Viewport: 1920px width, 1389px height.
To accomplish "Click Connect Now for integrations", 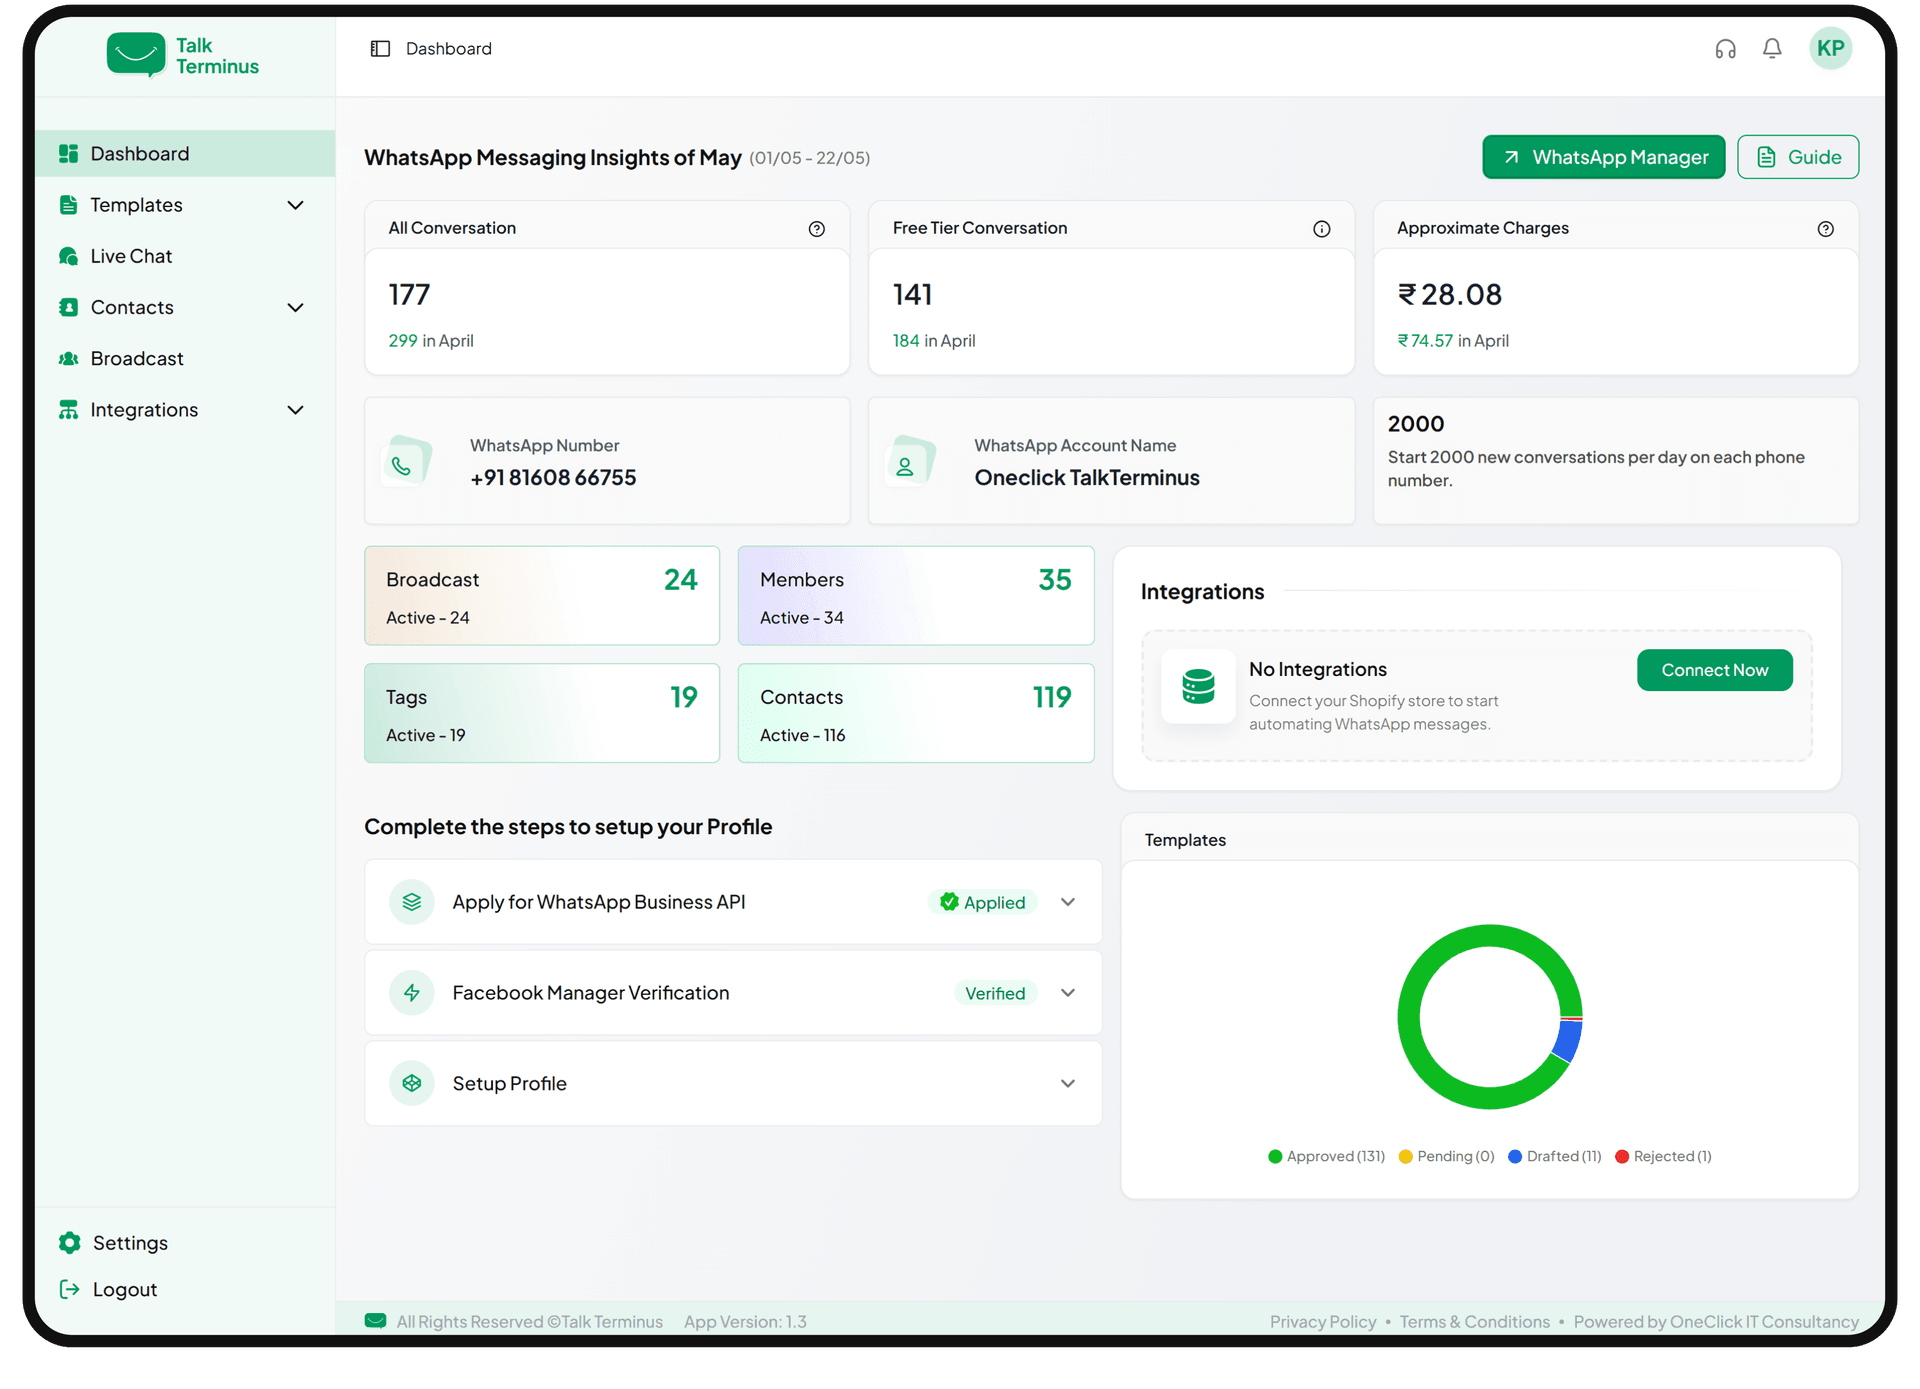I will tap(1714, 670).
